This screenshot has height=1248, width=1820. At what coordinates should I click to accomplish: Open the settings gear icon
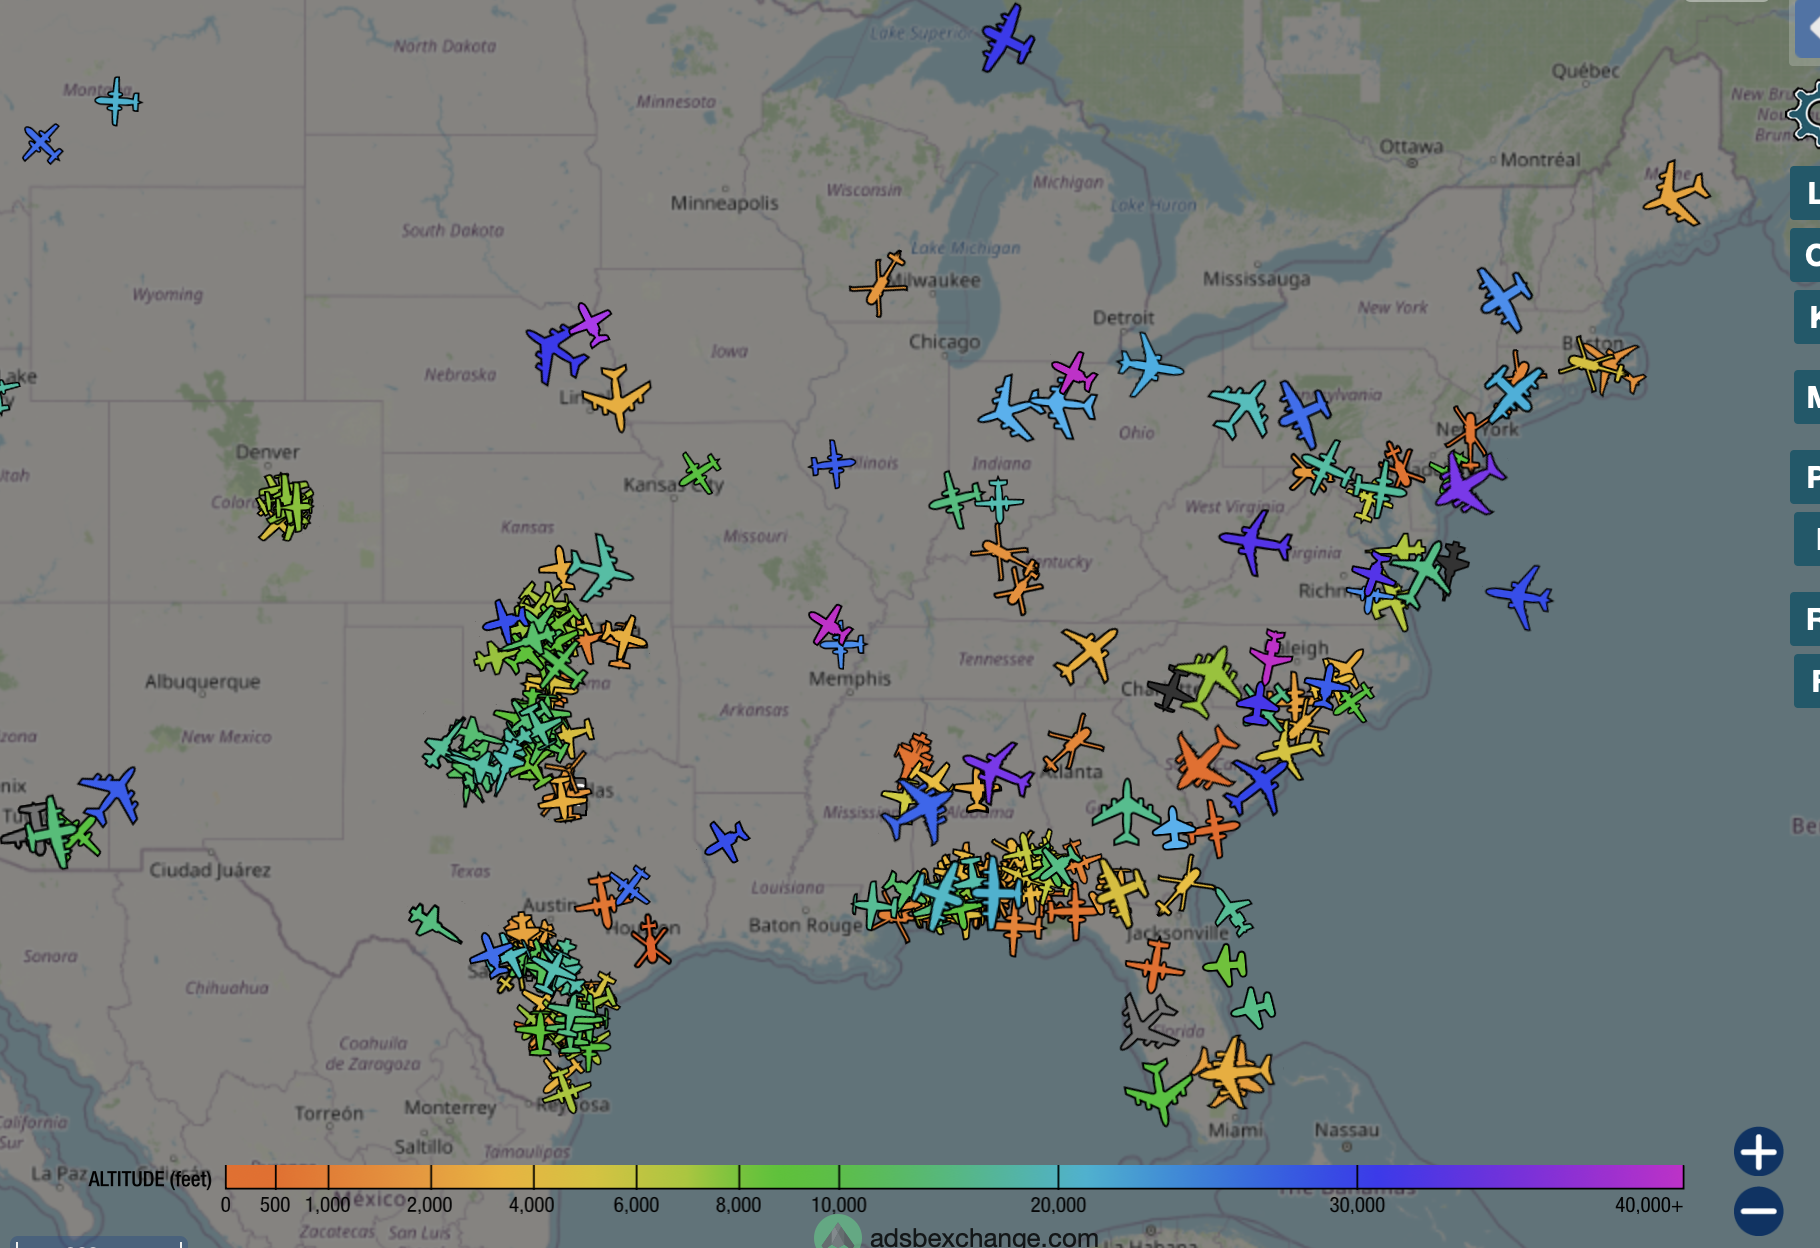click(x=1808, y=116)
